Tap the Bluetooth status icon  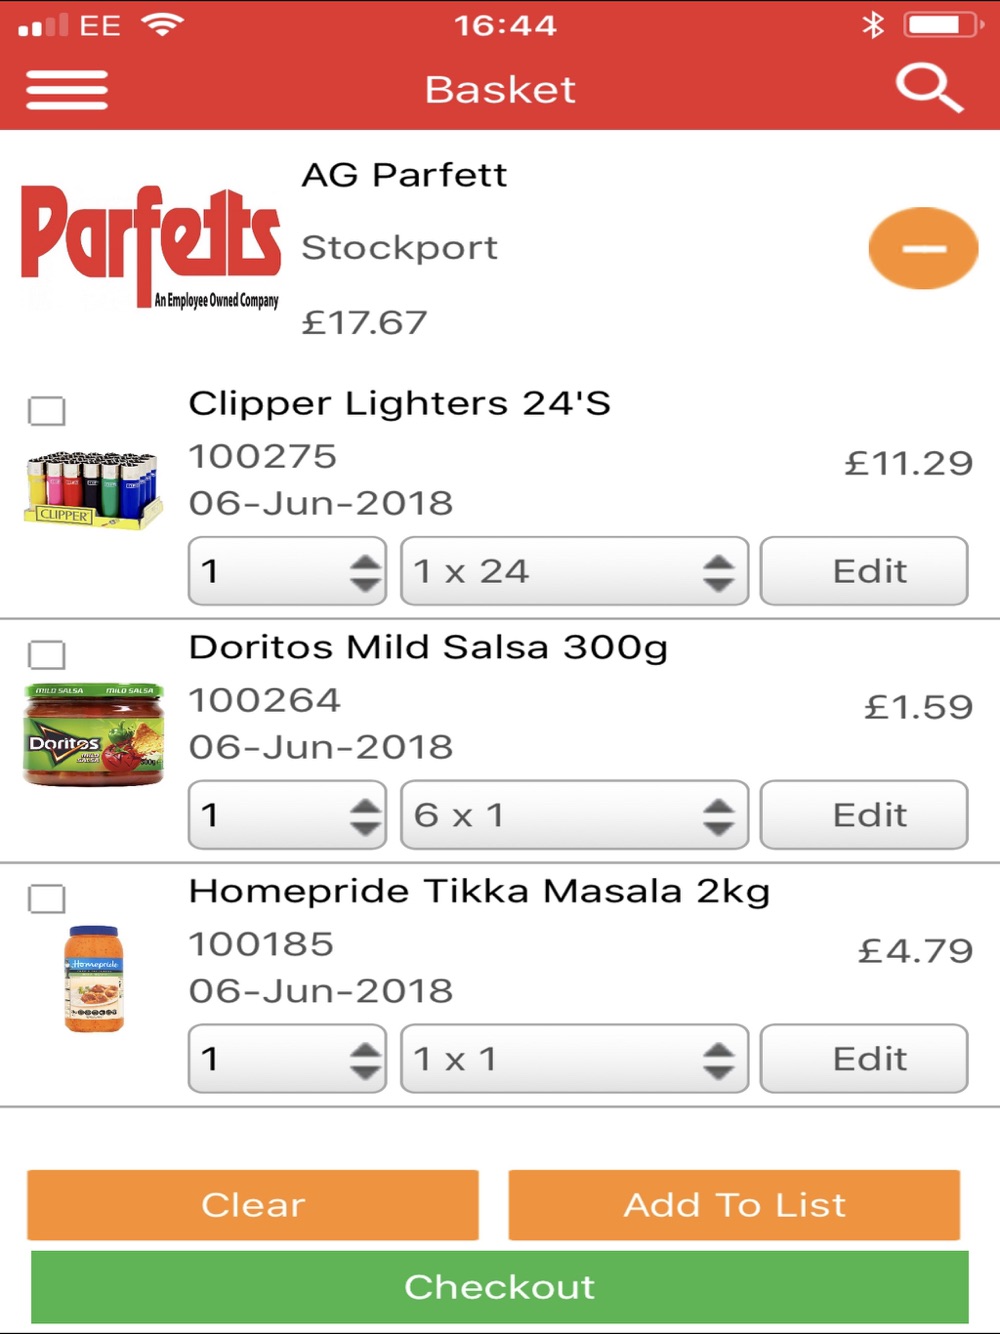[873, 24]
